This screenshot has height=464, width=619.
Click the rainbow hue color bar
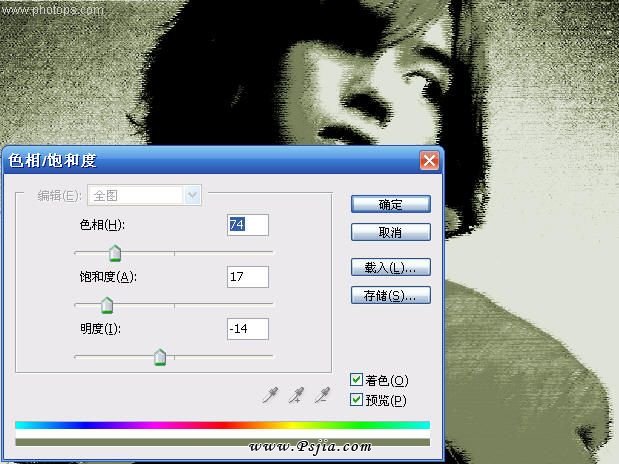223,425
